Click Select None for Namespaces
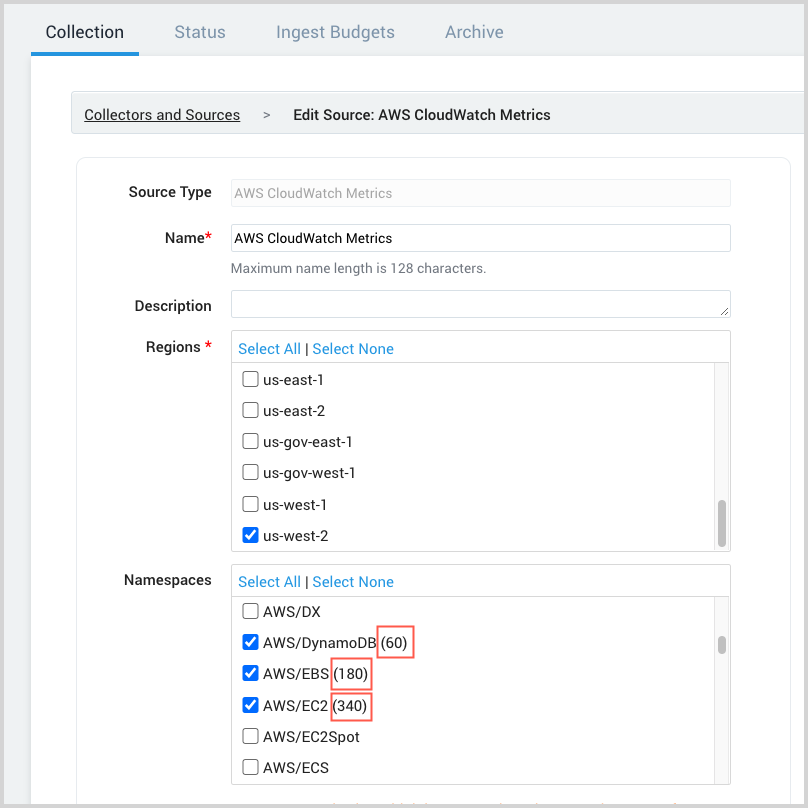 pos(352,581)
